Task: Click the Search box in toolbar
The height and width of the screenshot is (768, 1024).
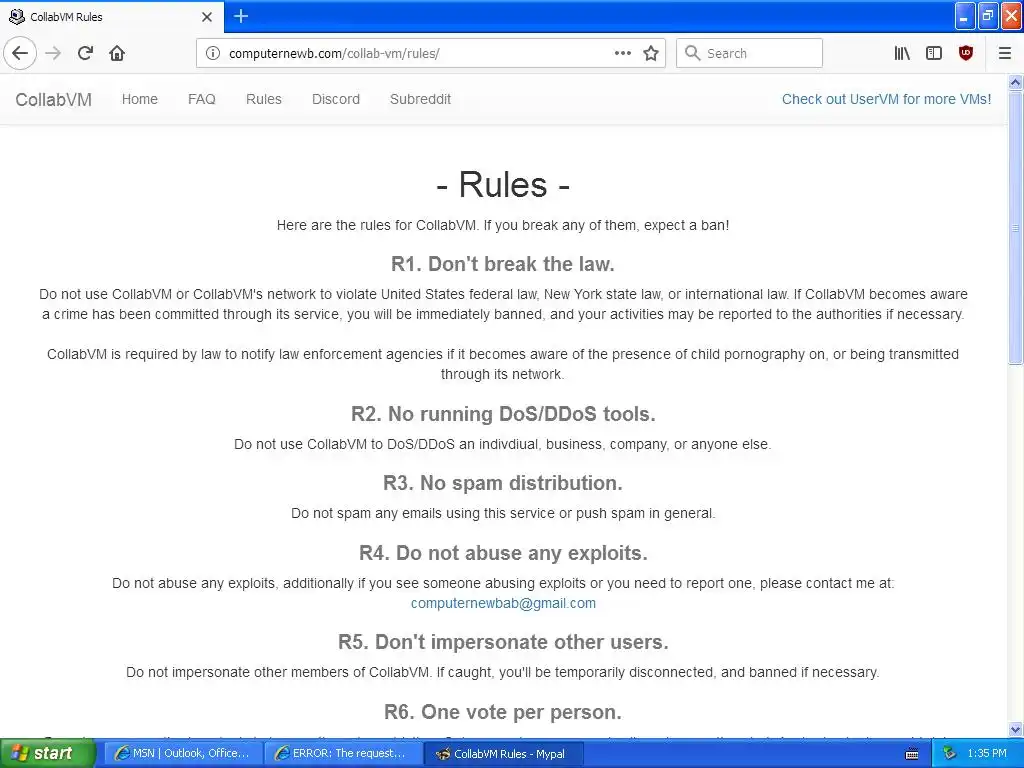Action: click(749, 54)
